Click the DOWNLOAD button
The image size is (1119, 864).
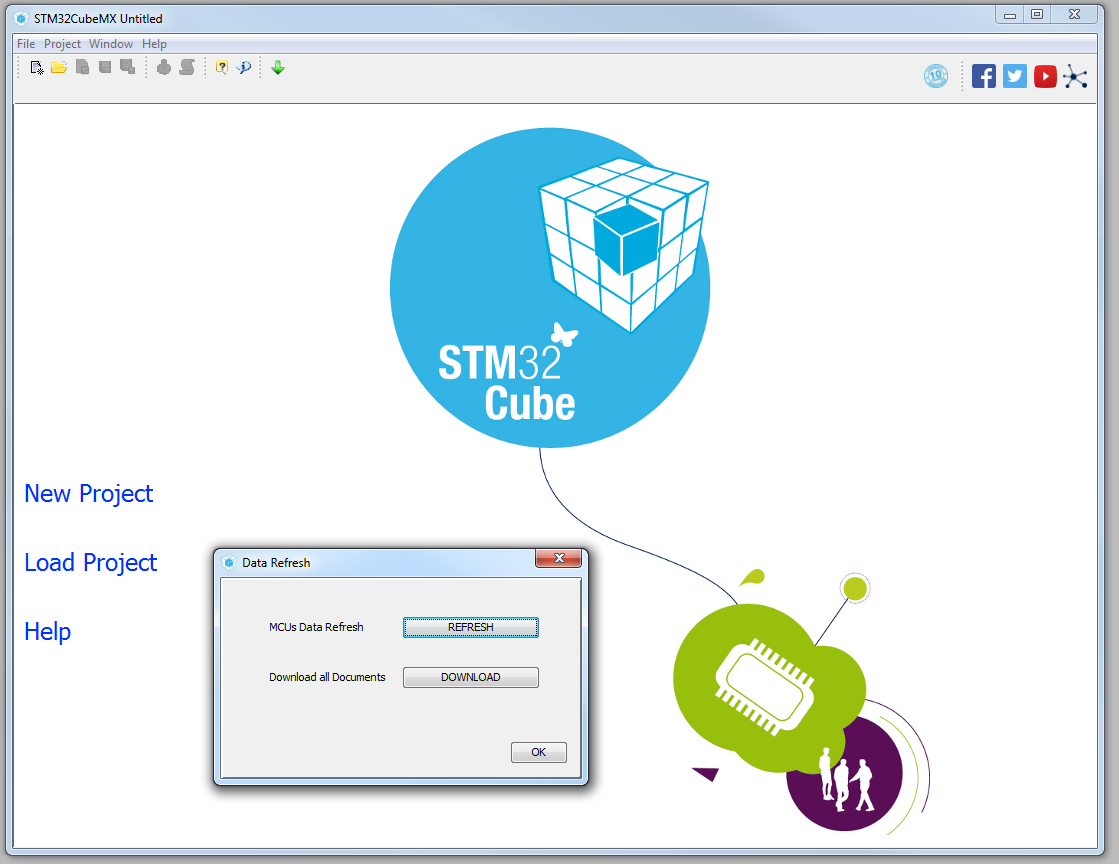click(x=470, y=677)
